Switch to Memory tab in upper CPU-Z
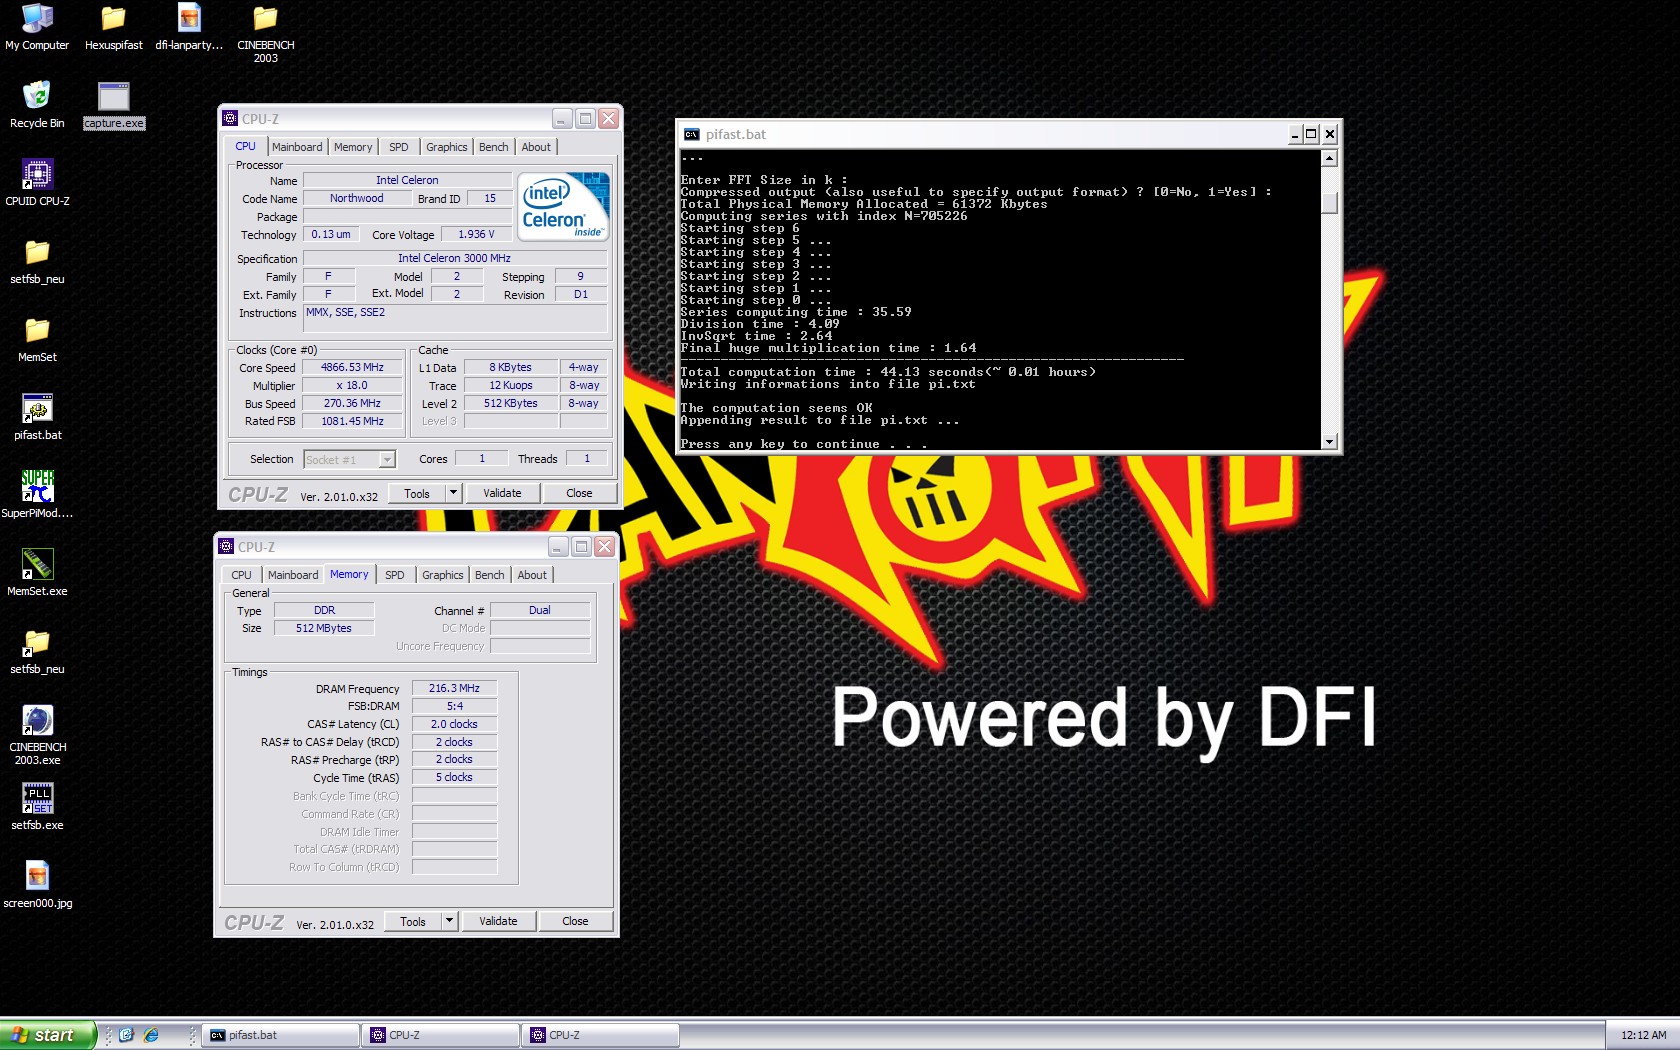This screenshot has width=1680, height=1050. [353, 147]
